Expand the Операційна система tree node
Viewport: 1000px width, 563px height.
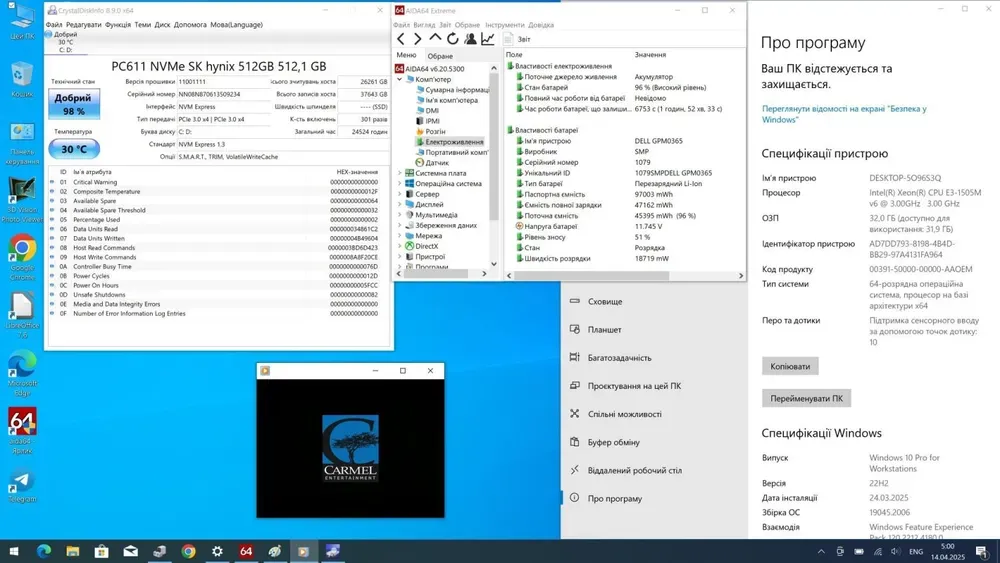(400, 184)
